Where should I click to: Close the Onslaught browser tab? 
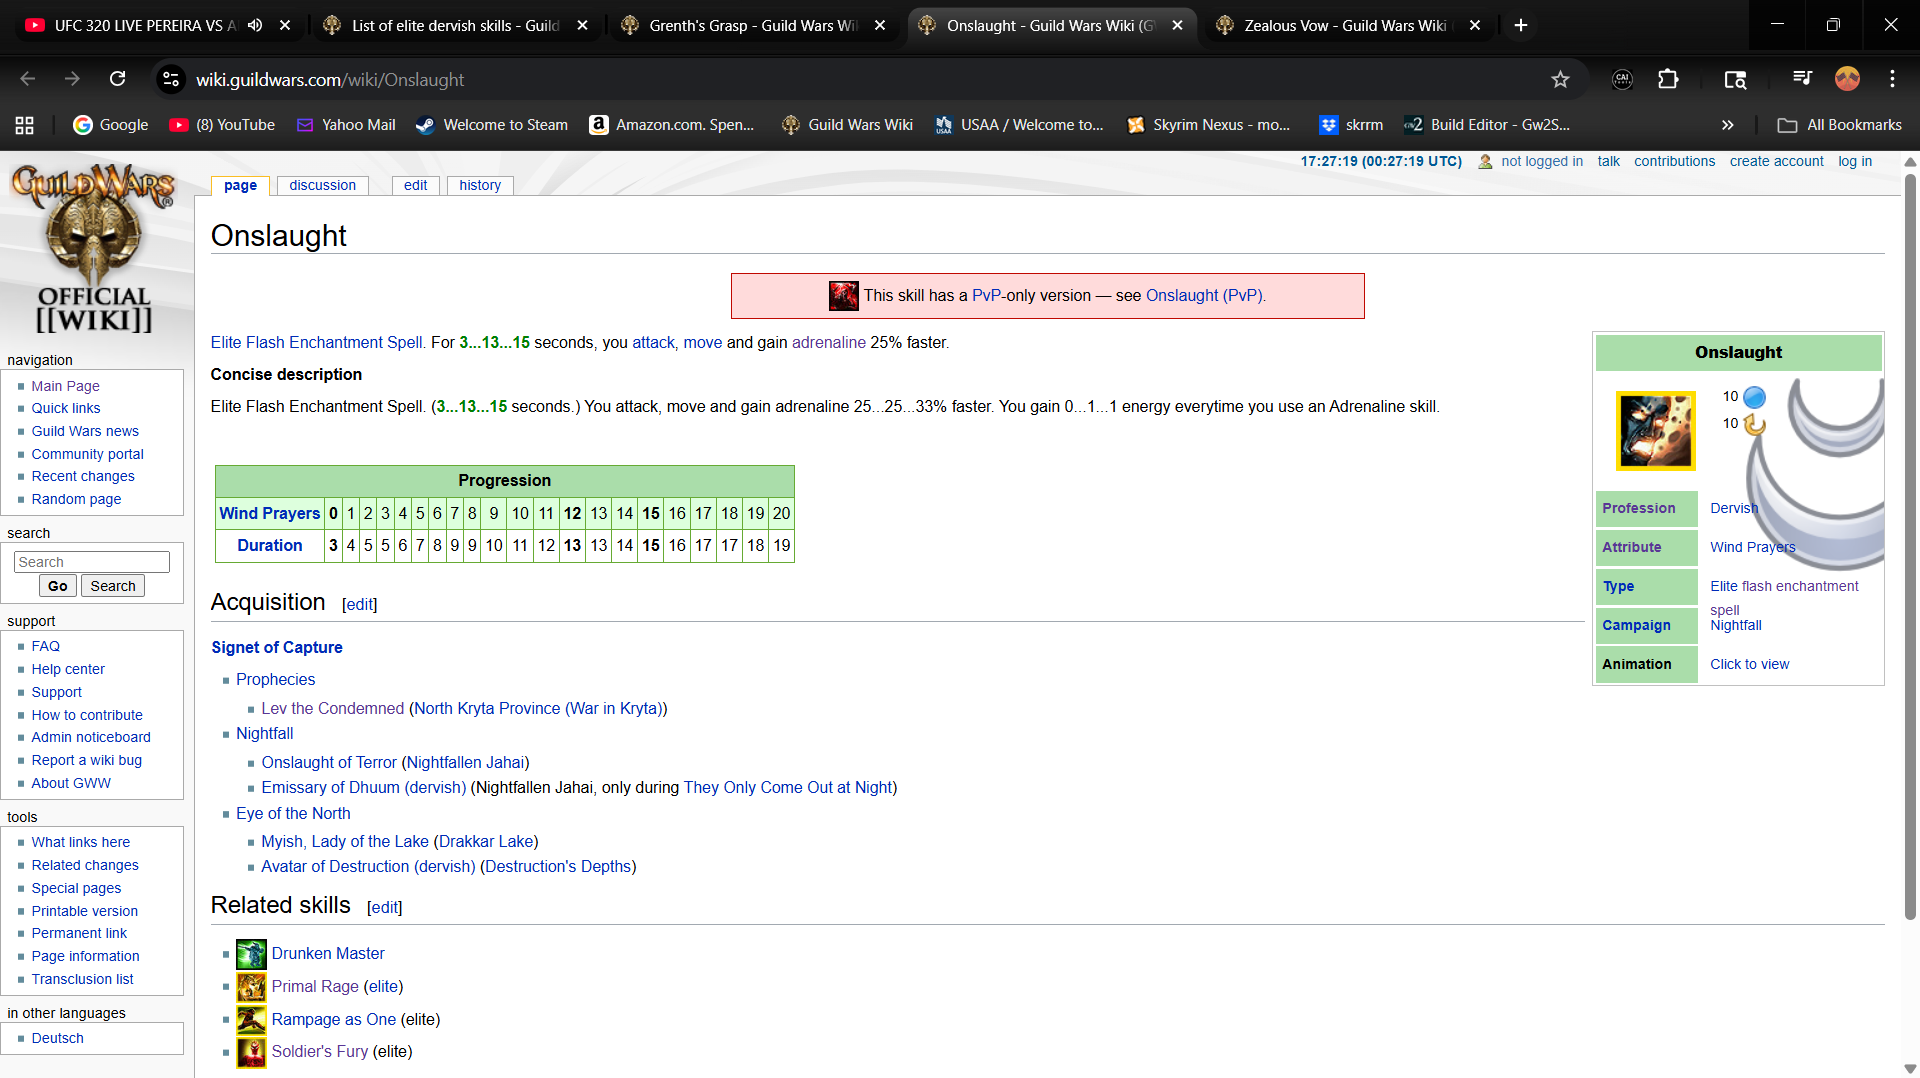(1177, 25)
